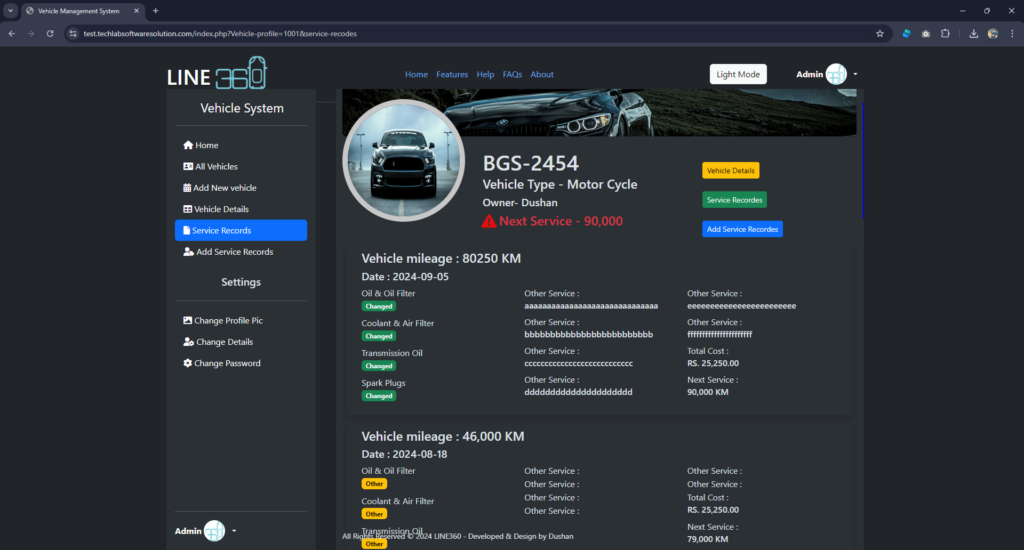Viewport: 1024px width, 550px height.
Task: Select Service Records in the sidebar
Action: pyautogui.click(x=241, y=231)
